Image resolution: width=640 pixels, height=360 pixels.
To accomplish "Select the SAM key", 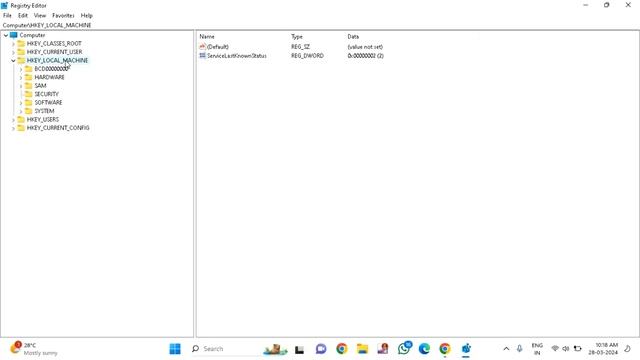I will [40, 86].
